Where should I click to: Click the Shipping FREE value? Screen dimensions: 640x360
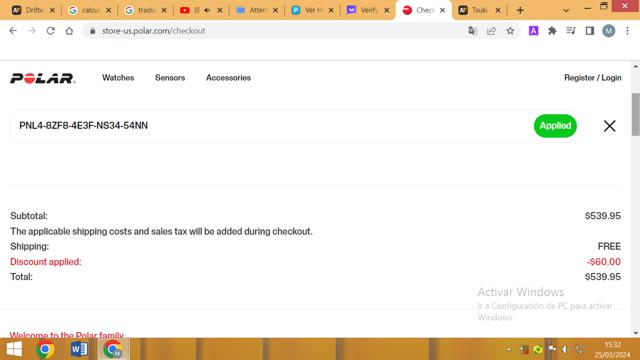click(609, 246)
